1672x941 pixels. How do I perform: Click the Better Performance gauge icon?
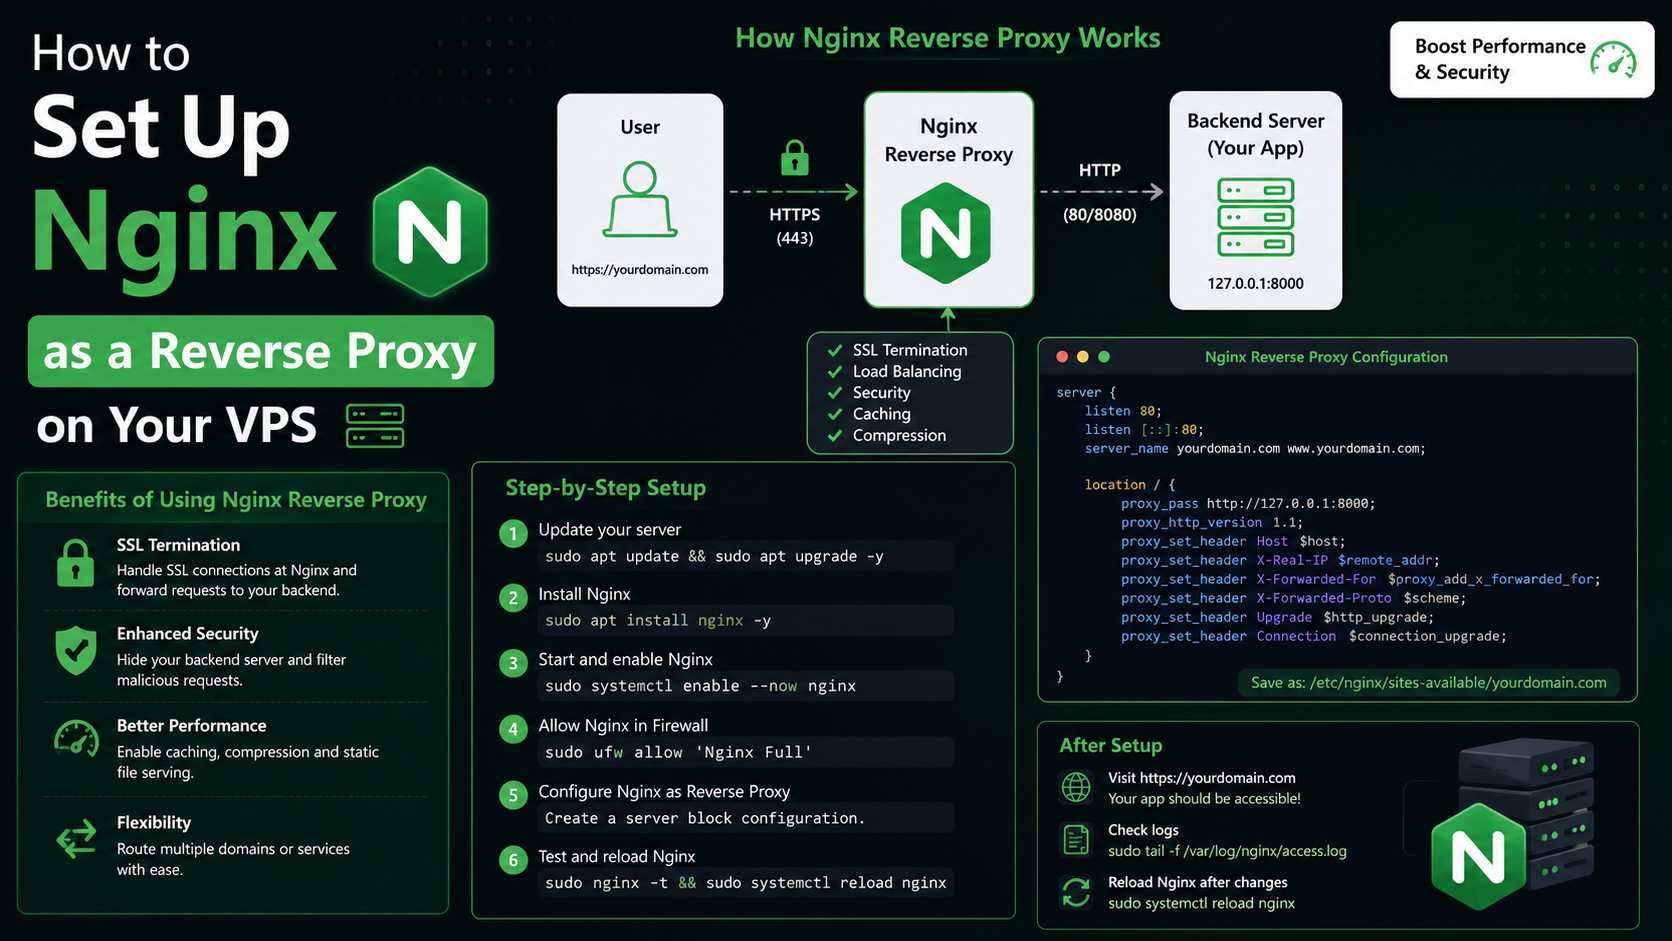tap(76, 738)
